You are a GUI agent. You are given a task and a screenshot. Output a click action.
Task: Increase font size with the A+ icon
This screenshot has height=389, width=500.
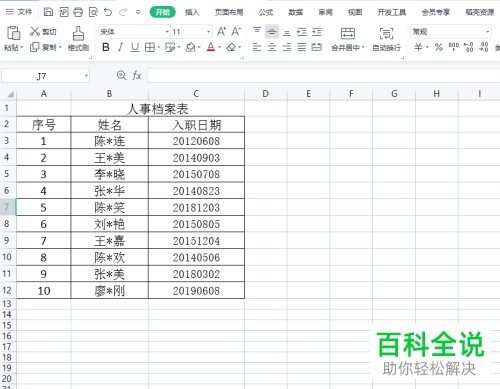[x=221, y=32]
